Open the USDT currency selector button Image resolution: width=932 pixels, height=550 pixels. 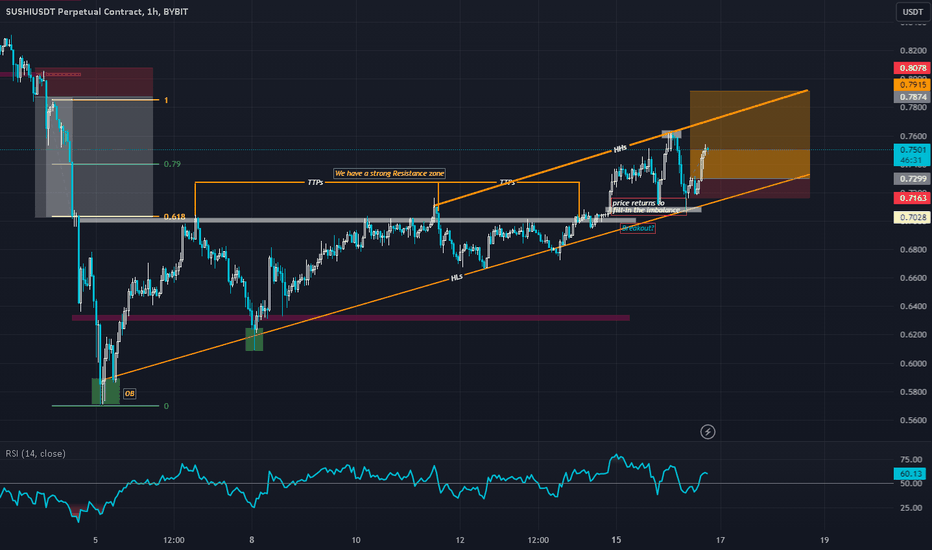(912, 12)
